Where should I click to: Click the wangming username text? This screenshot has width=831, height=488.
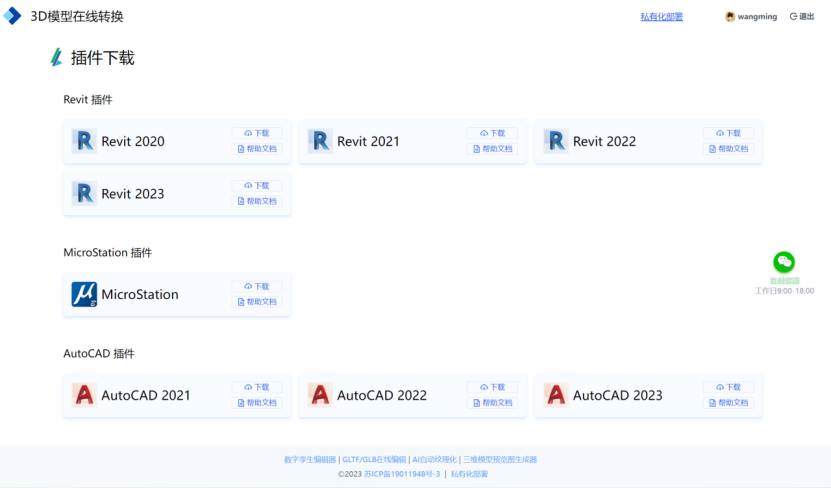[757, 16]
